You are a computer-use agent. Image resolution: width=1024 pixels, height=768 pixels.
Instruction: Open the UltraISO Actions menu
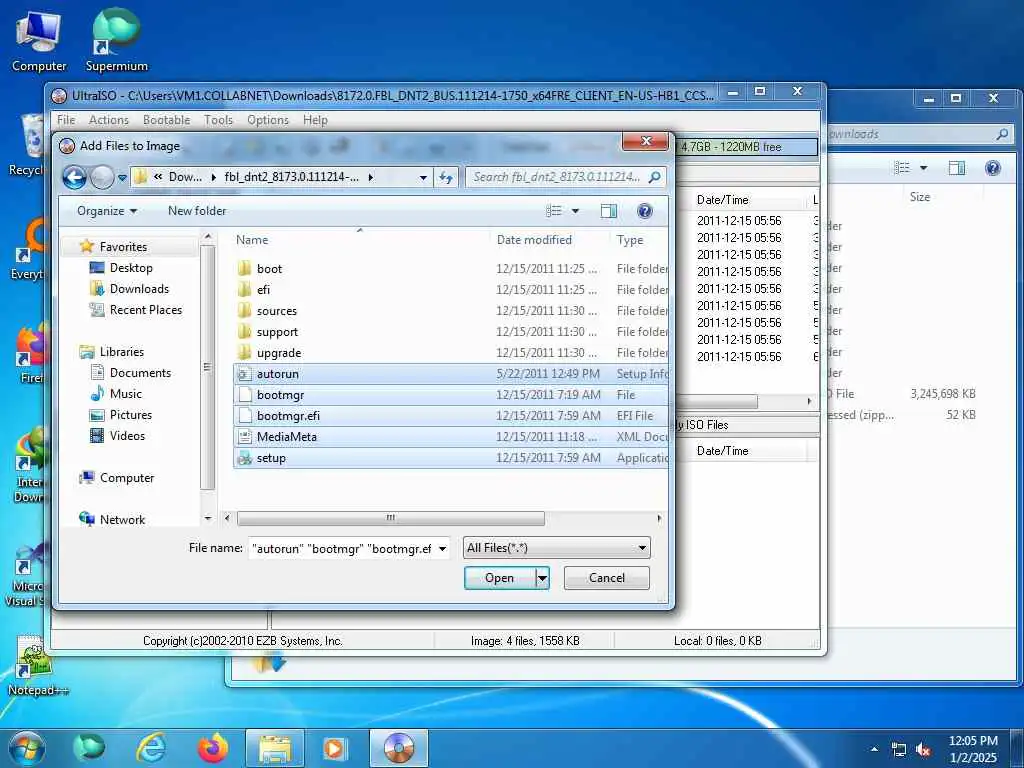coord(108,120)
